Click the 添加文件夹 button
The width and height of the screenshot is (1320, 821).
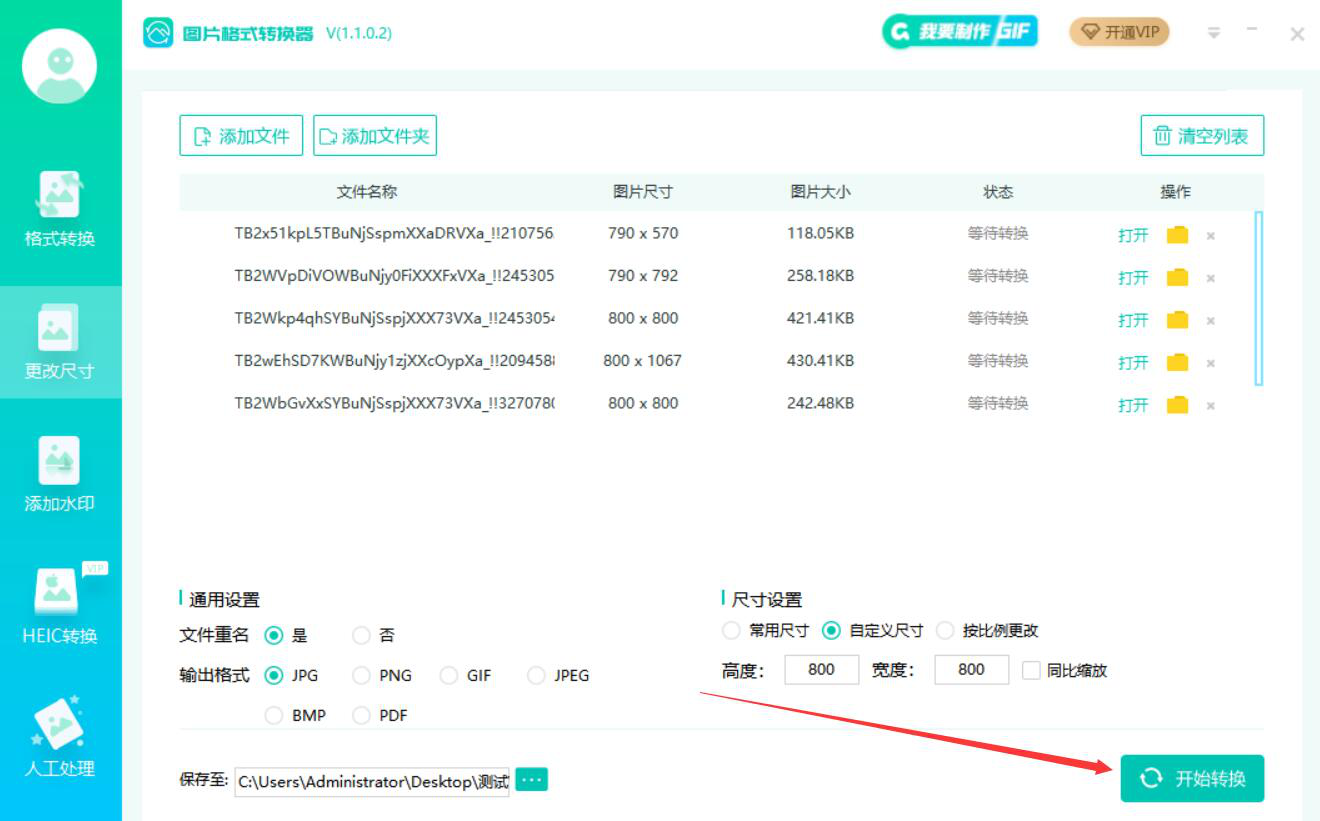375,136
